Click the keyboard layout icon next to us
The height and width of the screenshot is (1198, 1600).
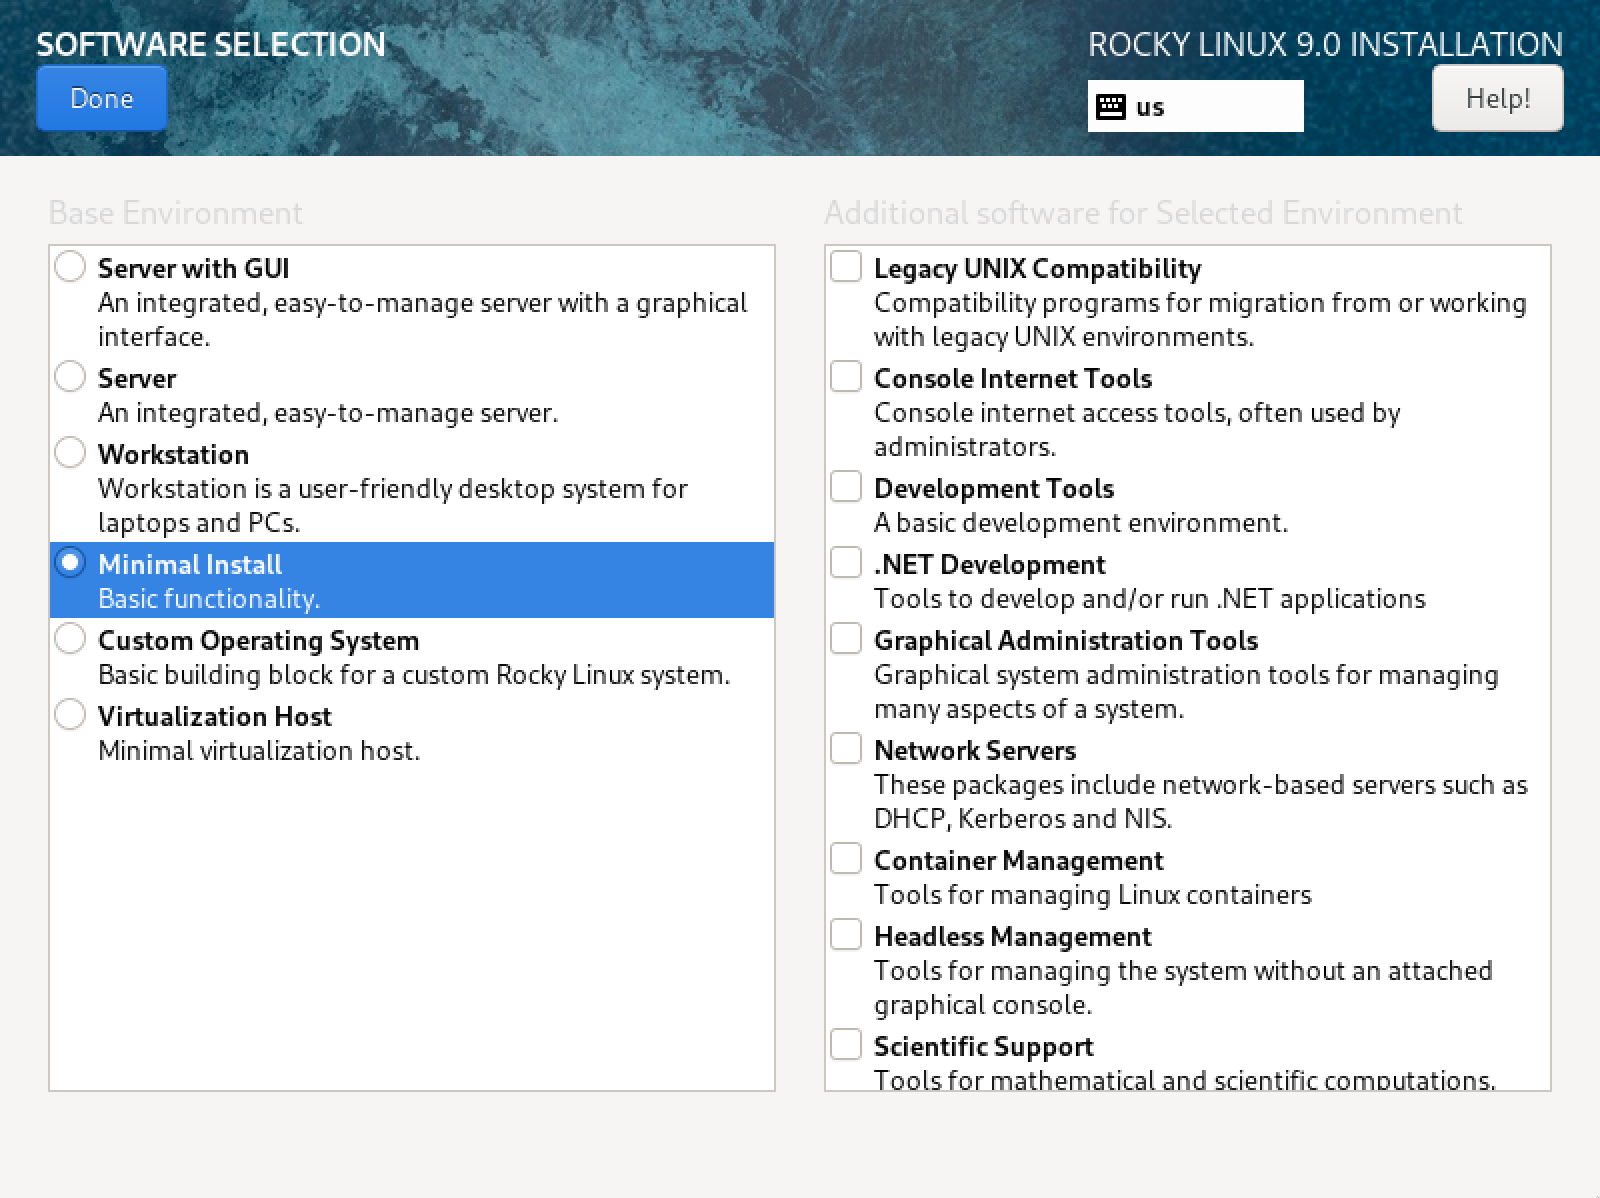[x=1111, y=107]
